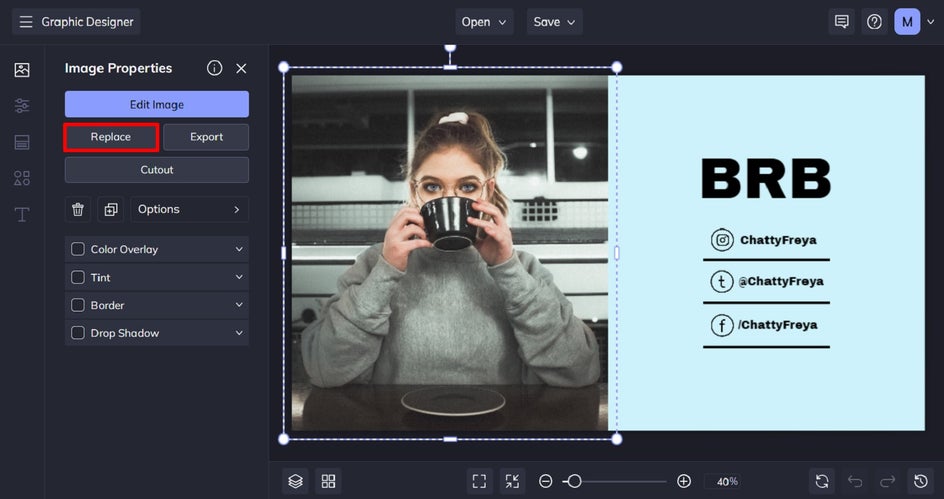The width and height of the screenshot is (944, 499).
Task: Click the zoom in plus icon
Action: coord(684,481)
